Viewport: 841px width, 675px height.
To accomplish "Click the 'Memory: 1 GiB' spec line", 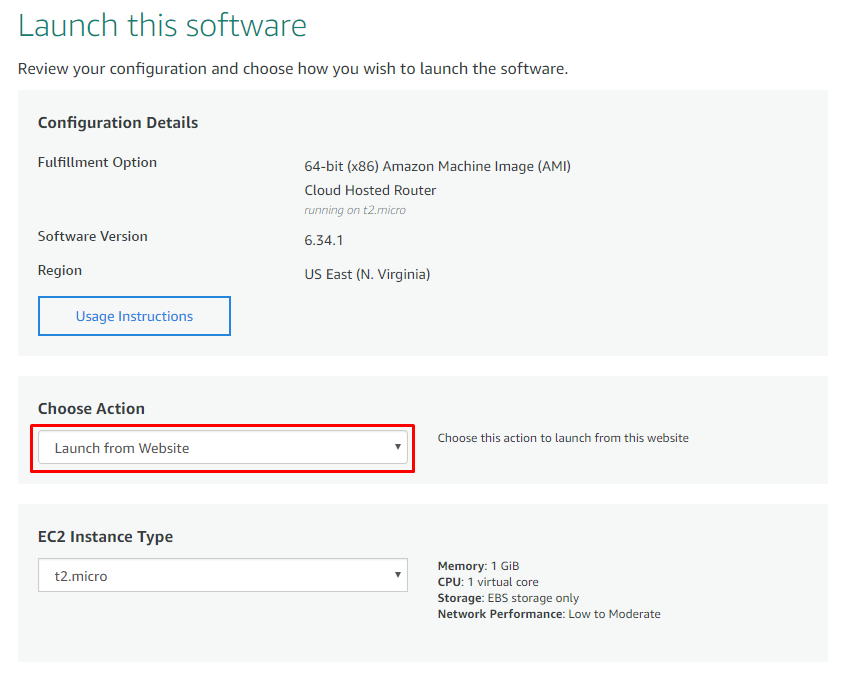I will coord(478,566).
